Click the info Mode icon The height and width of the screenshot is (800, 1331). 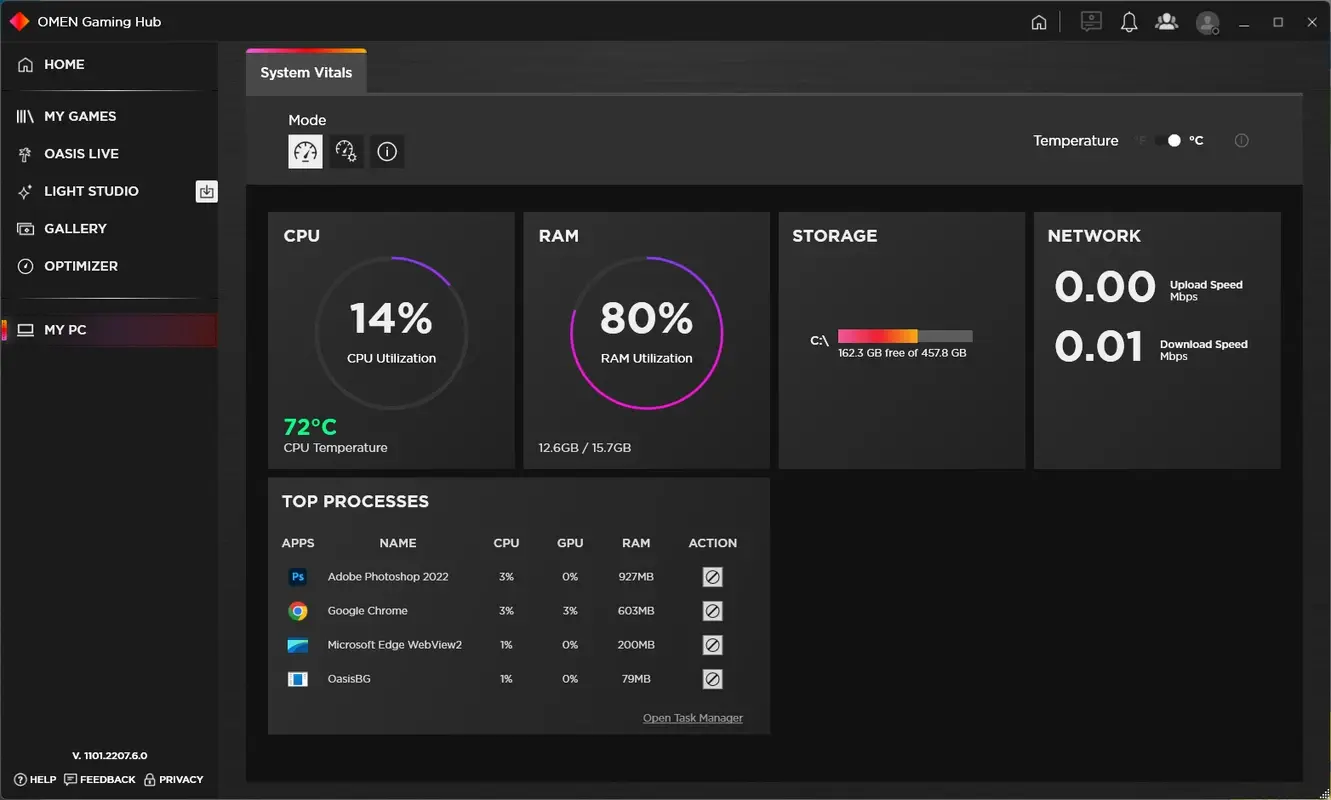click(387, 151)
